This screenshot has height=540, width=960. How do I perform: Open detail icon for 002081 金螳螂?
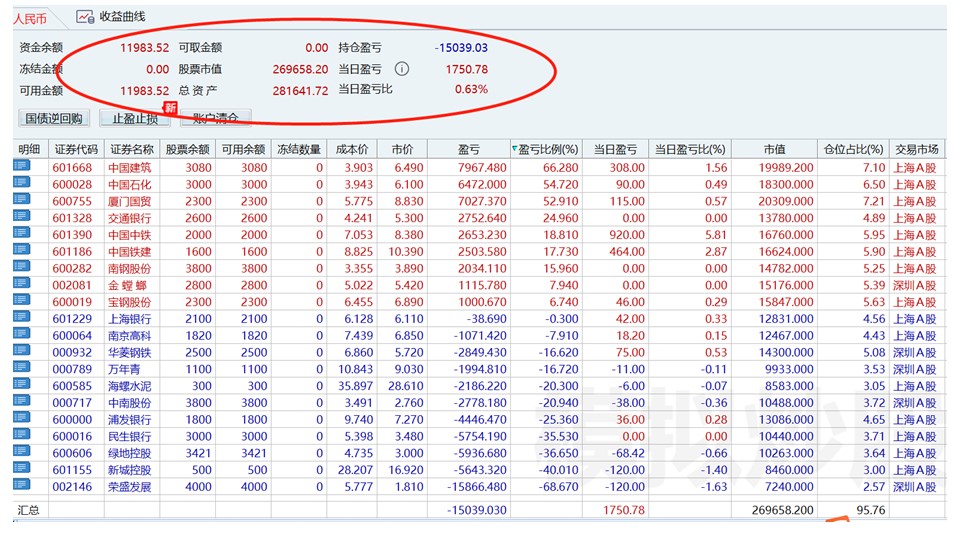pyautogui.click(x=21, y=283)
